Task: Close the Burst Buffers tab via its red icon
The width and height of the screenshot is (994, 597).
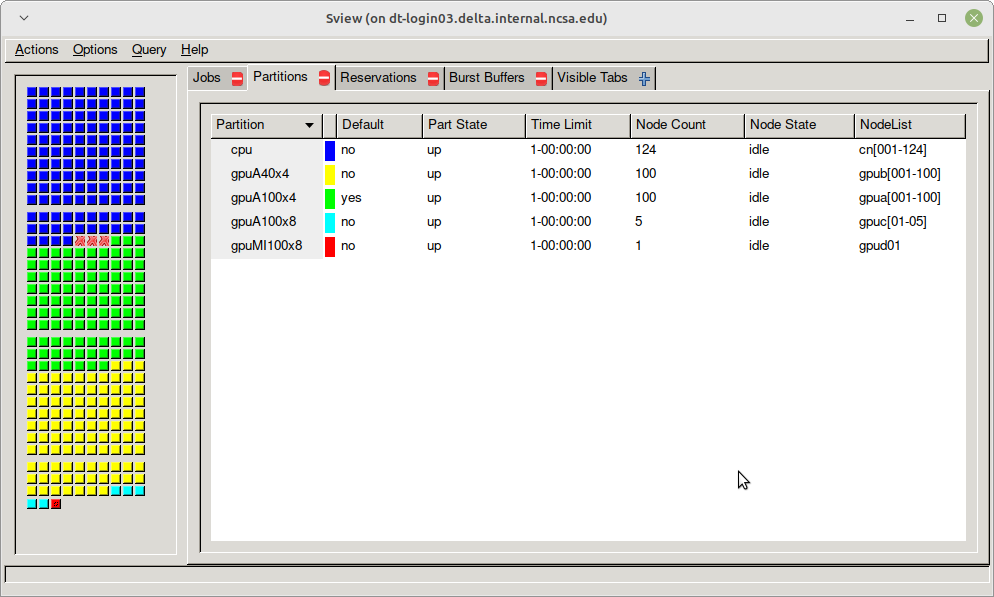Action: point(541,77)
